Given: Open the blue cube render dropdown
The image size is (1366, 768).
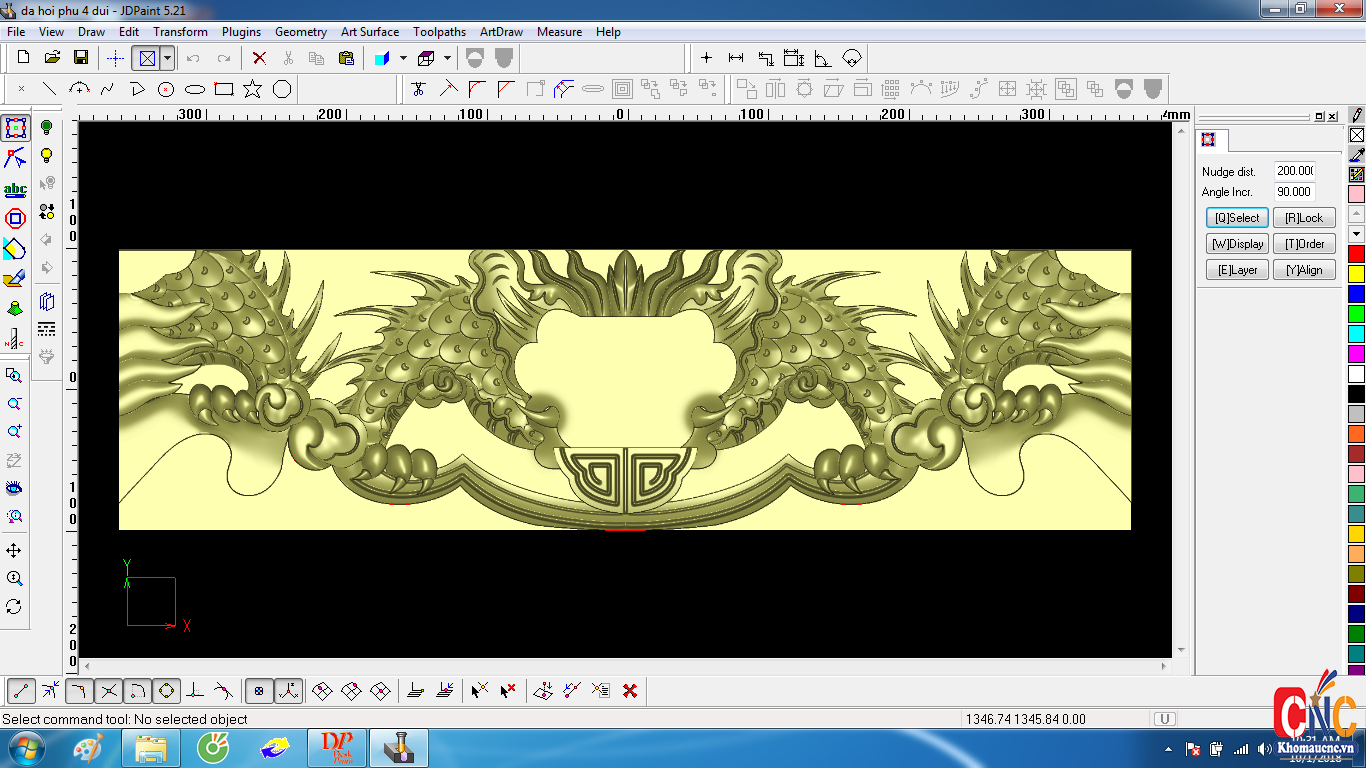Looking at the screenshot, I should coord(403,58).
